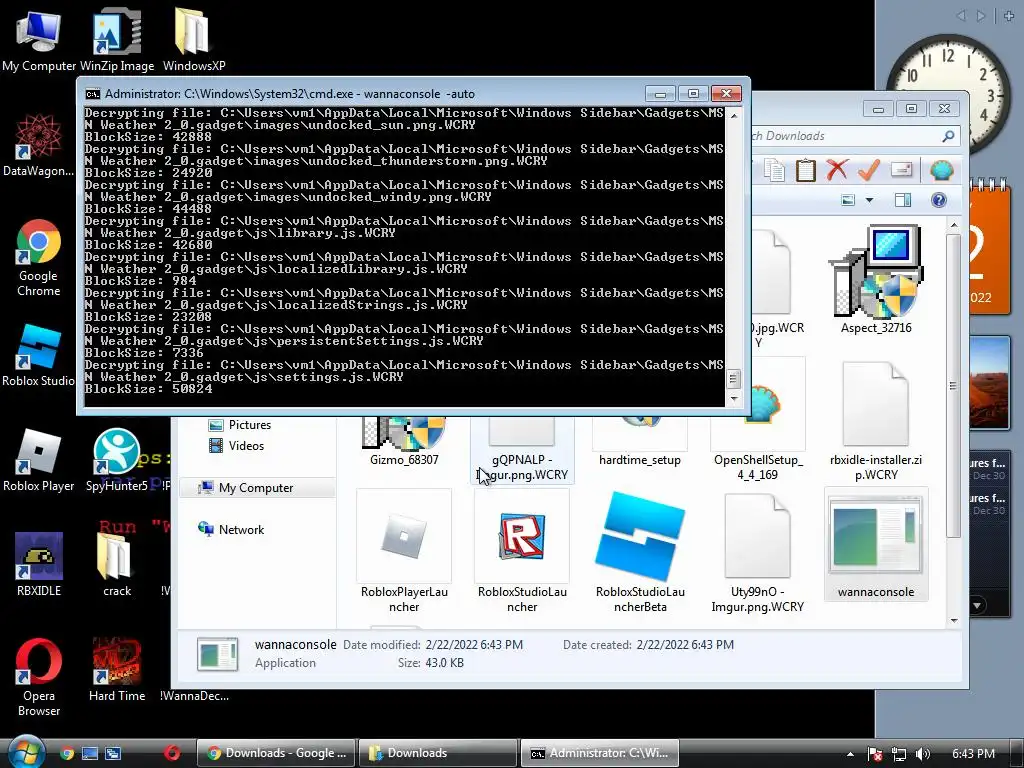Select the wannaconsole application file

pyautogui.click(x=876, y=544)
